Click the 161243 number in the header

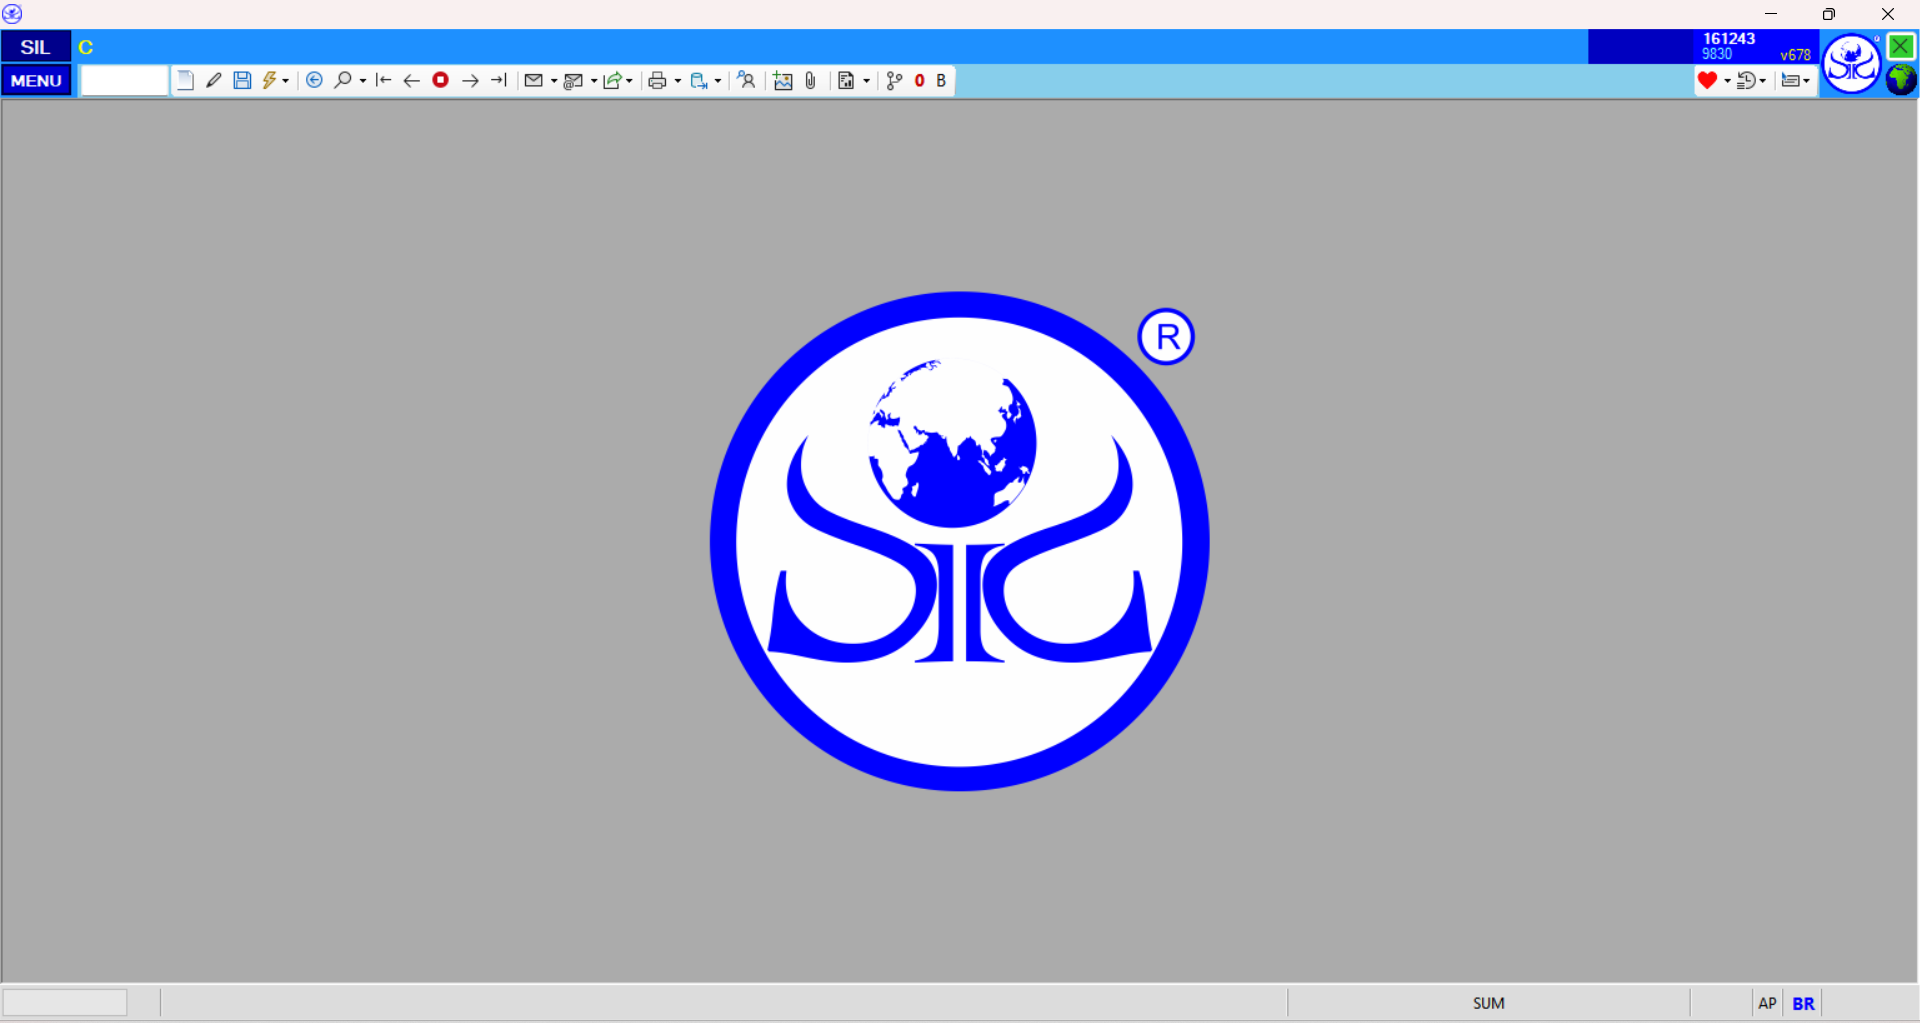[1729, 39]
